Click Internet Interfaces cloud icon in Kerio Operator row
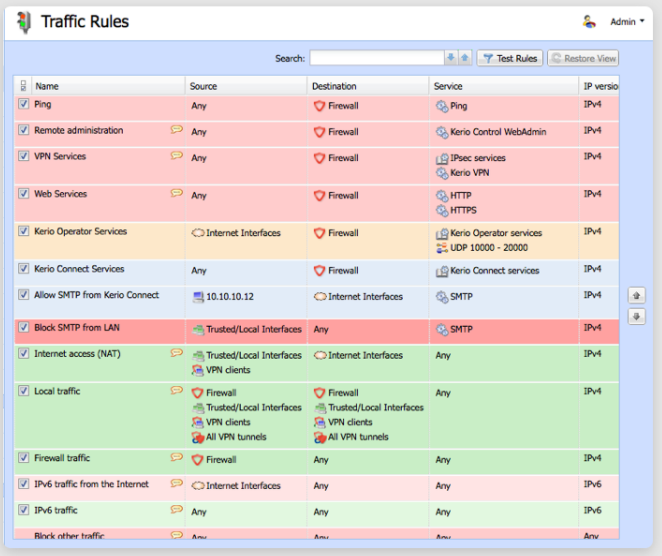The image size is (662, 556). point(198,233)
